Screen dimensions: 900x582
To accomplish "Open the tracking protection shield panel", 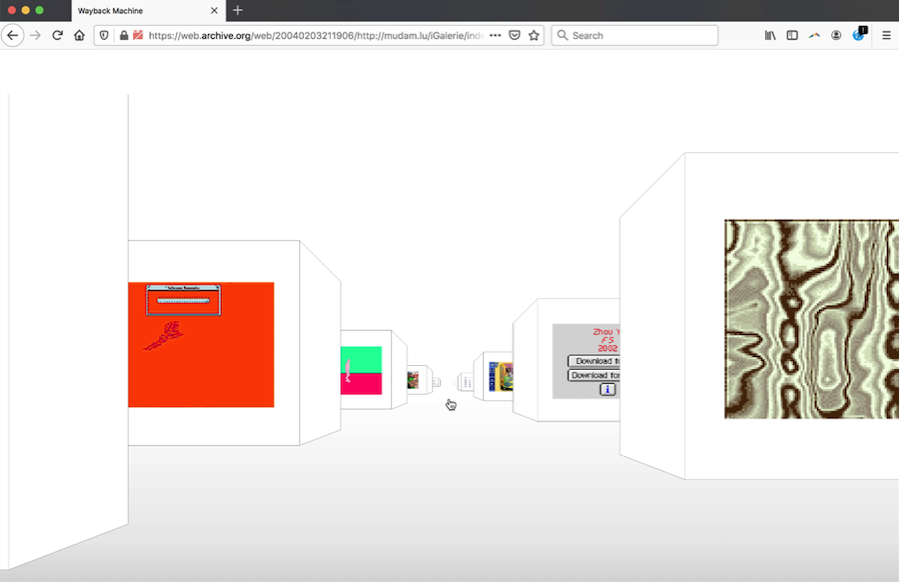I will pos(104,36).
